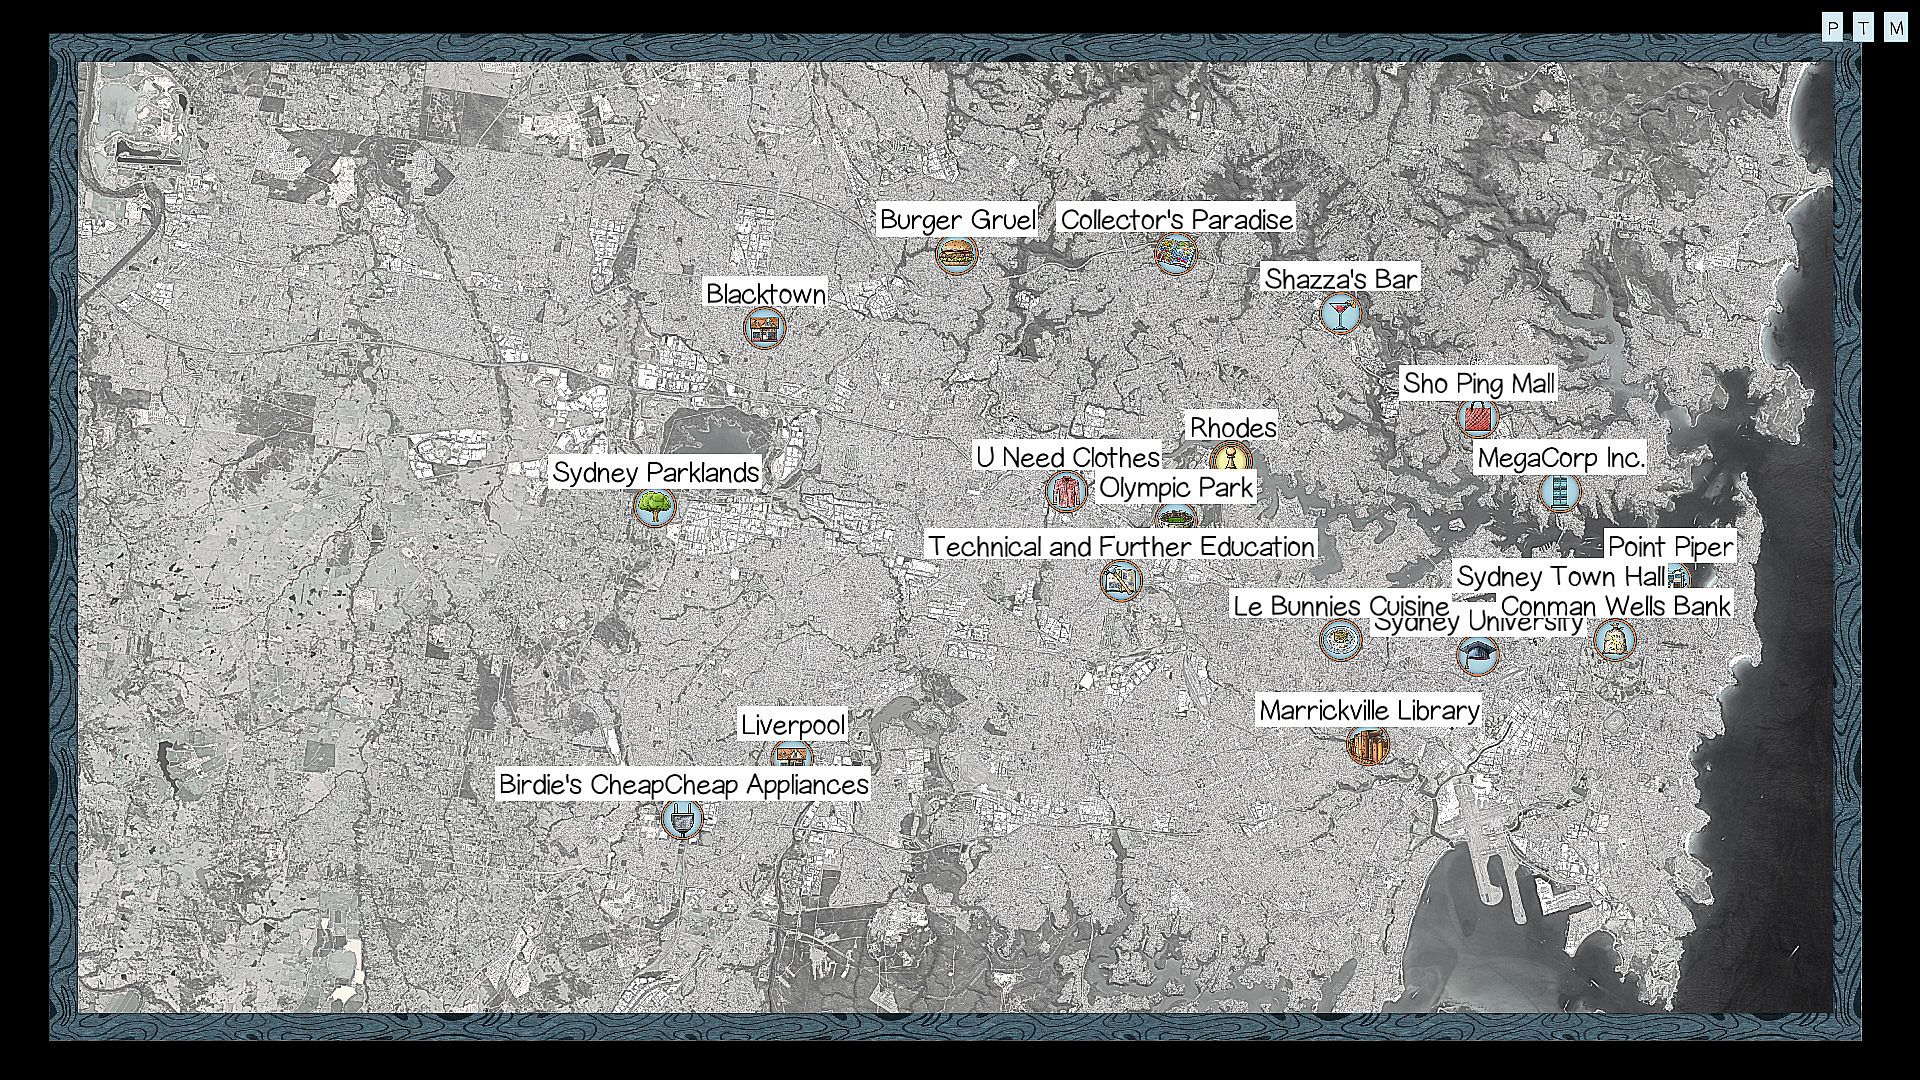This screenshot has width=1920, height=1080.
Task: Click the Burger Gruel hamburger icon
Action: point(956,254)
